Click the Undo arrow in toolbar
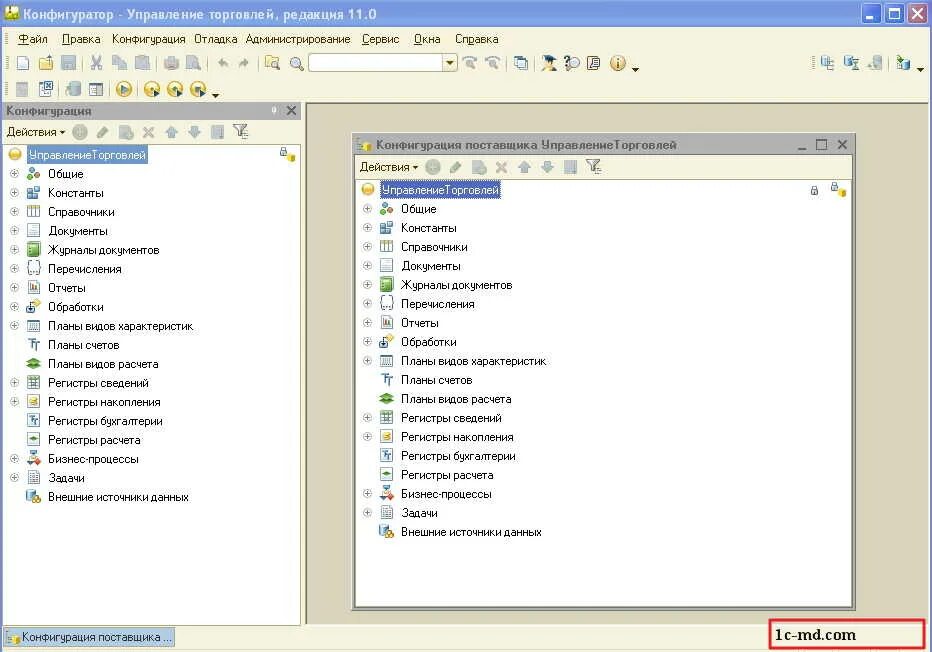This screenshot has height=652, width=932. [223, 63]
